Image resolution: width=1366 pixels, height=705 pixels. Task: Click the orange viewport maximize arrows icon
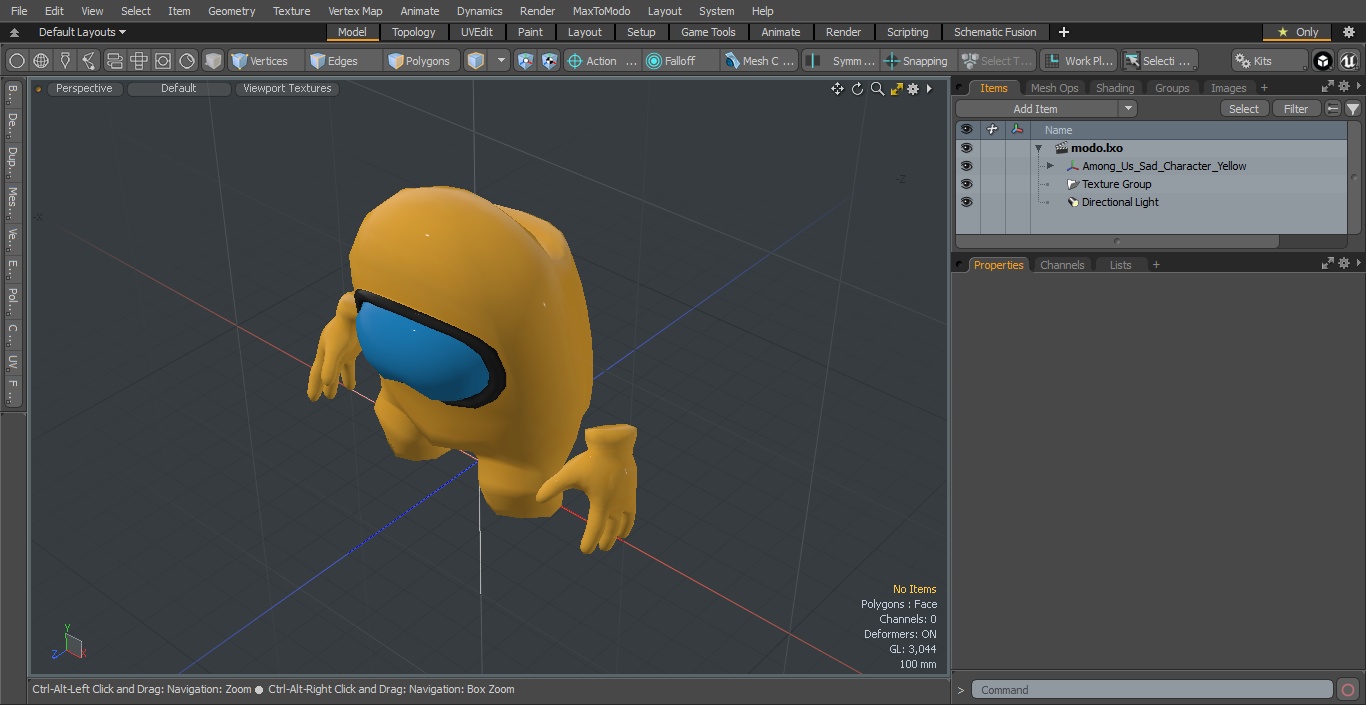(x=897, y=89)
